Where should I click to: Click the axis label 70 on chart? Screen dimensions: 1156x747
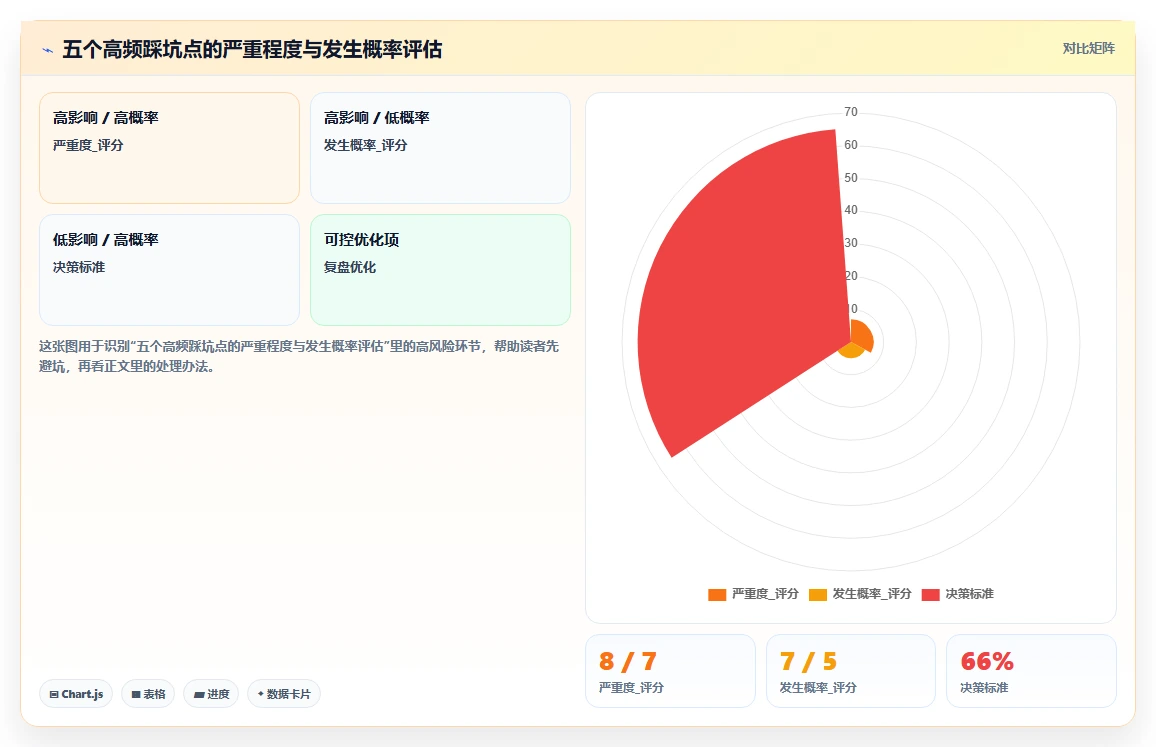coord(851,112)
